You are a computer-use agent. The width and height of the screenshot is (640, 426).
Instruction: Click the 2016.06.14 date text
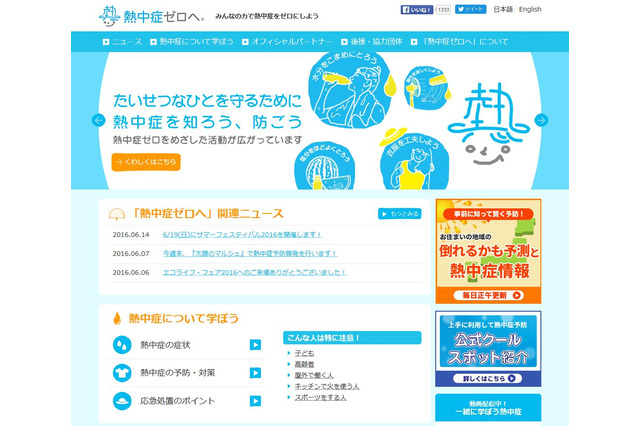click(131, 235)
